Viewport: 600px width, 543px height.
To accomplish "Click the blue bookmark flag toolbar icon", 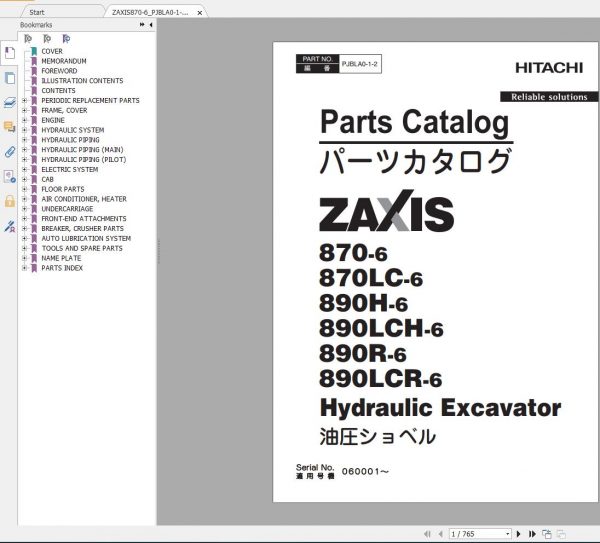I will tap(66, 39).
